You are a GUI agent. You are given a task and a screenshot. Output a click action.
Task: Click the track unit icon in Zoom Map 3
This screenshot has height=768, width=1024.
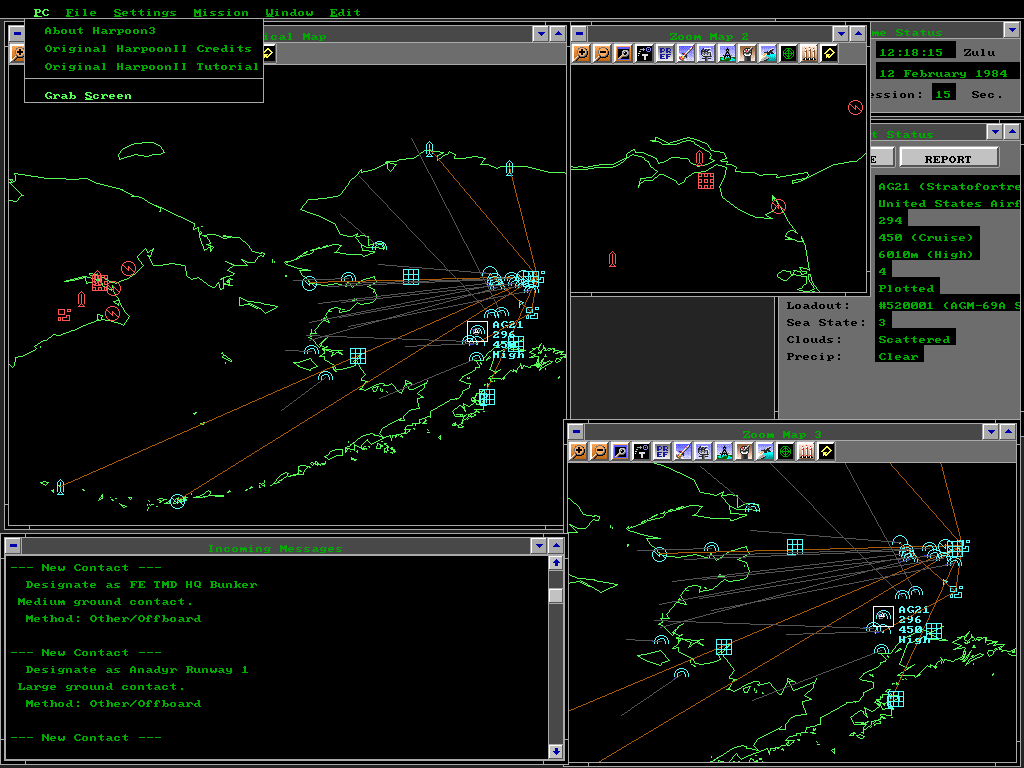[641, 451]
